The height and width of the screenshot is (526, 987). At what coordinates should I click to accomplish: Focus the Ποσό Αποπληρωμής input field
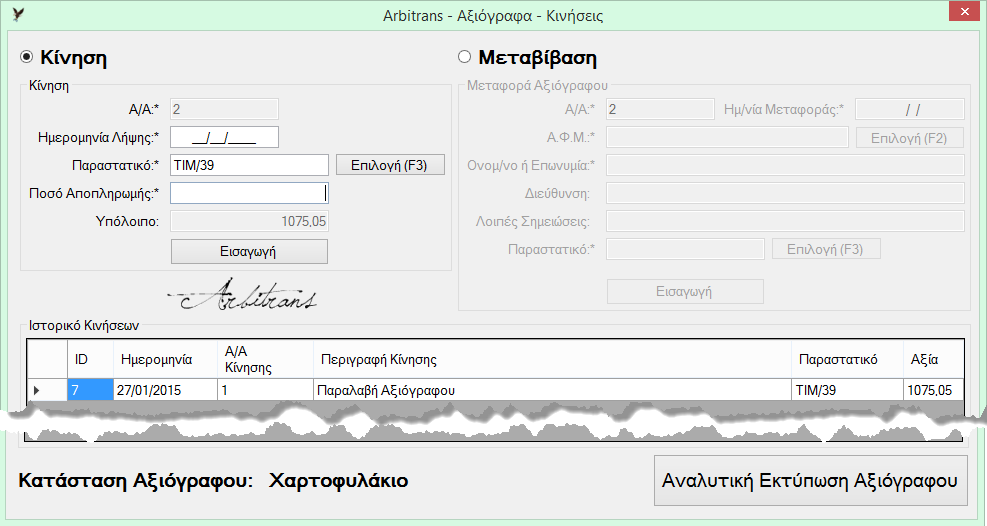coord(249,193)
